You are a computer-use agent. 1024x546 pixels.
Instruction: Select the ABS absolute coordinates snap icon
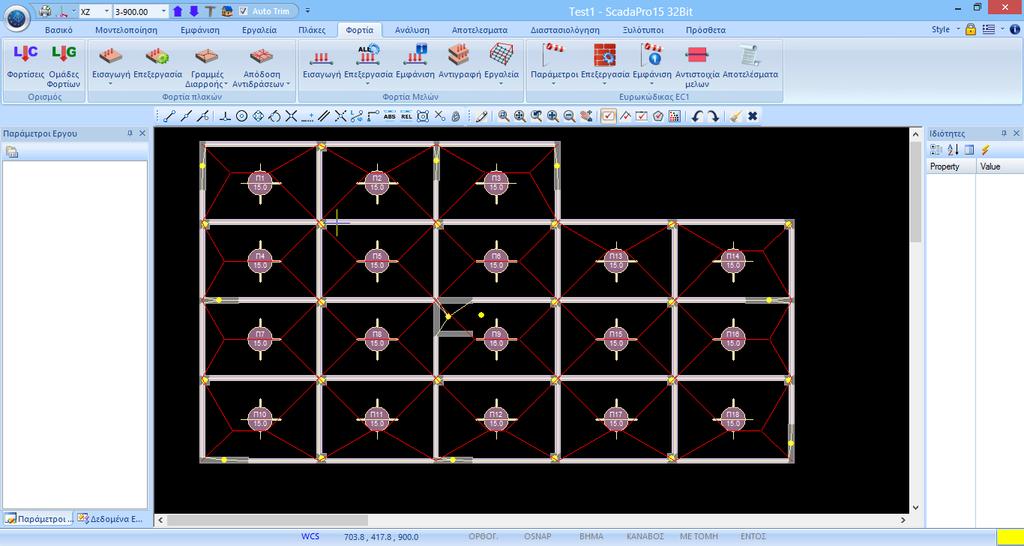coord(390,116)
